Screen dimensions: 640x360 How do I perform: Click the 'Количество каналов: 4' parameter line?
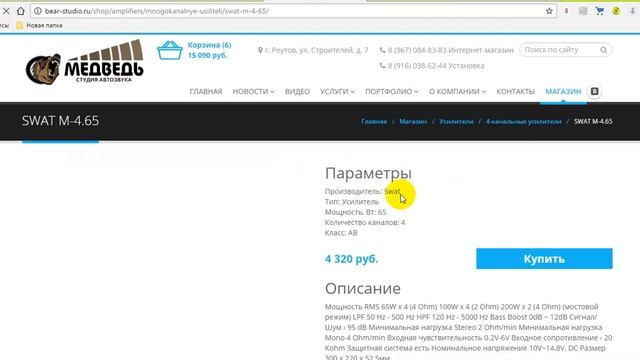coord(365,222)
